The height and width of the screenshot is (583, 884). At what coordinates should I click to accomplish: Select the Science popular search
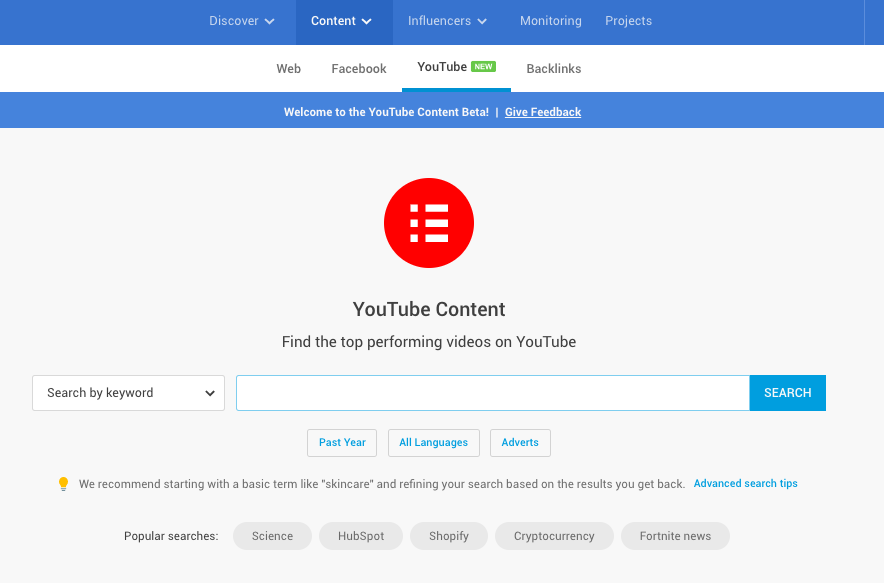[x=272, y=536]
